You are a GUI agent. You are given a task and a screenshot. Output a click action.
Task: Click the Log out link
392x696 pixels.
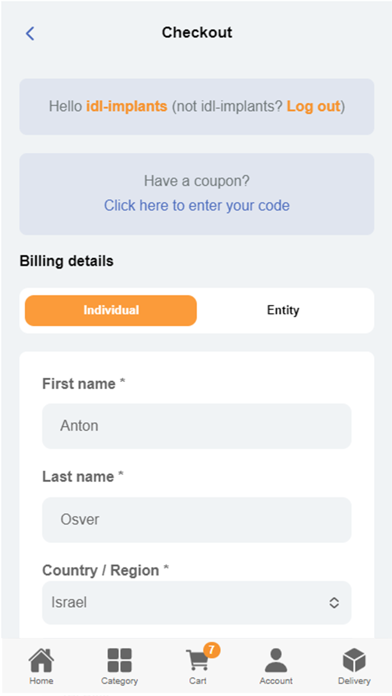point(313,107)
